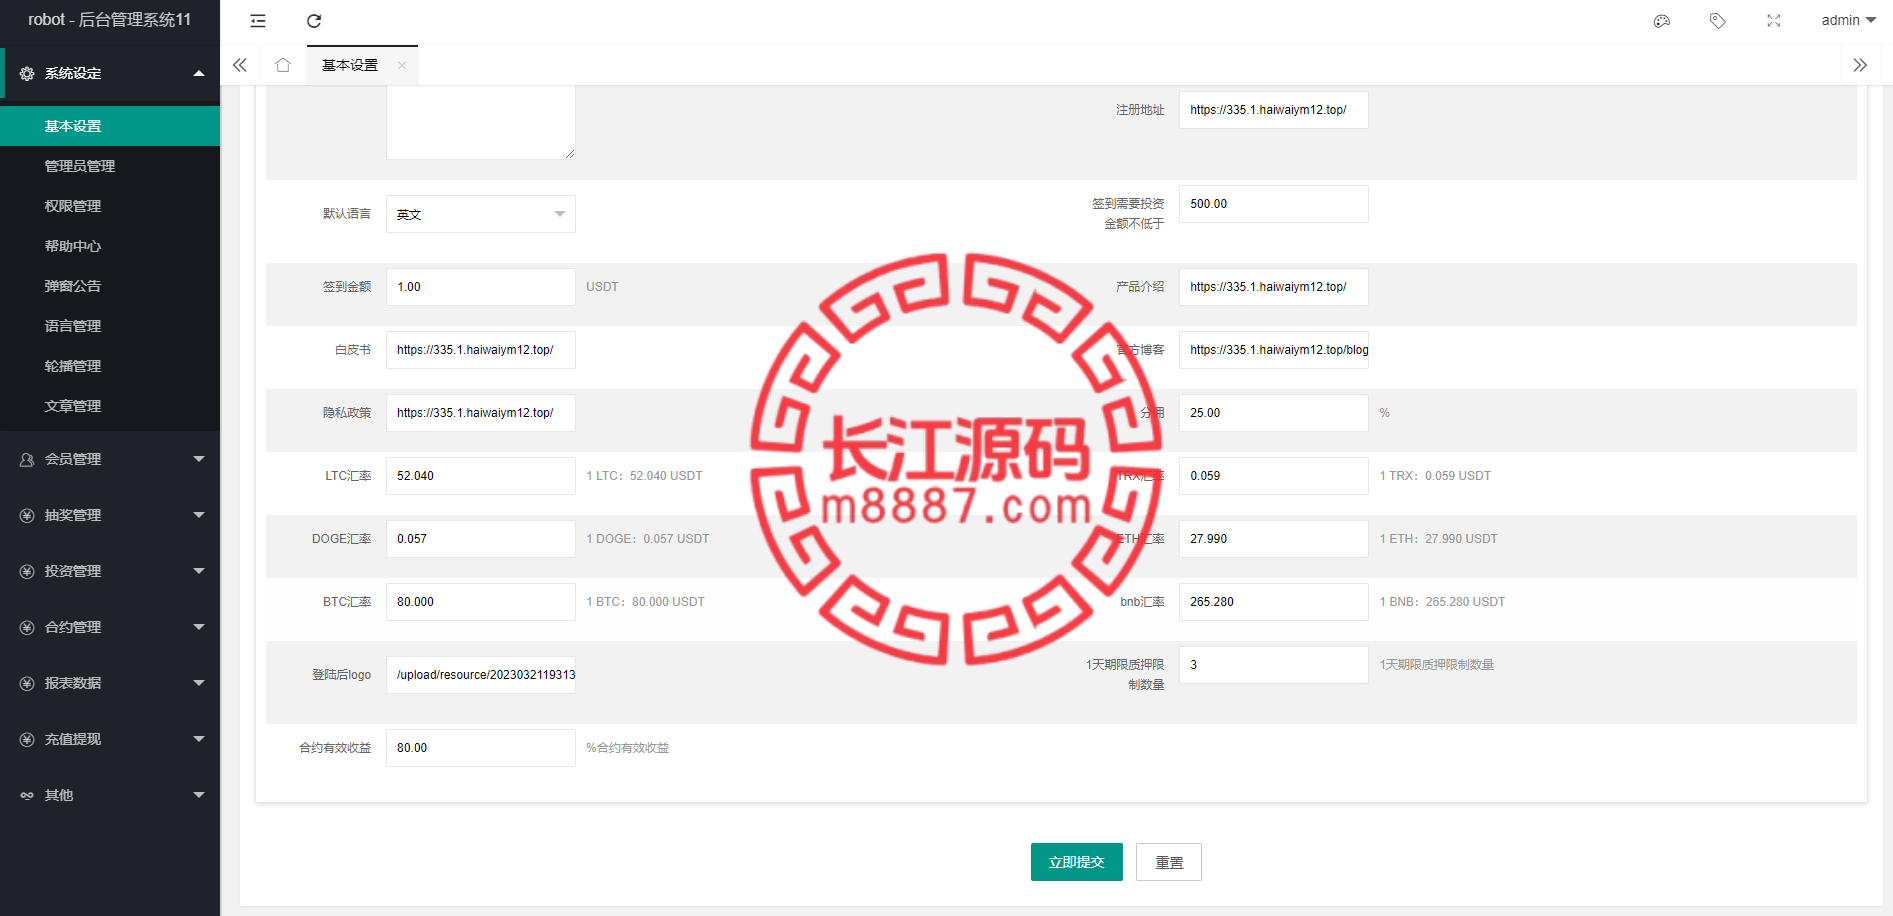1893x916 pixels.
Task: Open 权限管理 in sidebar
Action: pos(110,206)
